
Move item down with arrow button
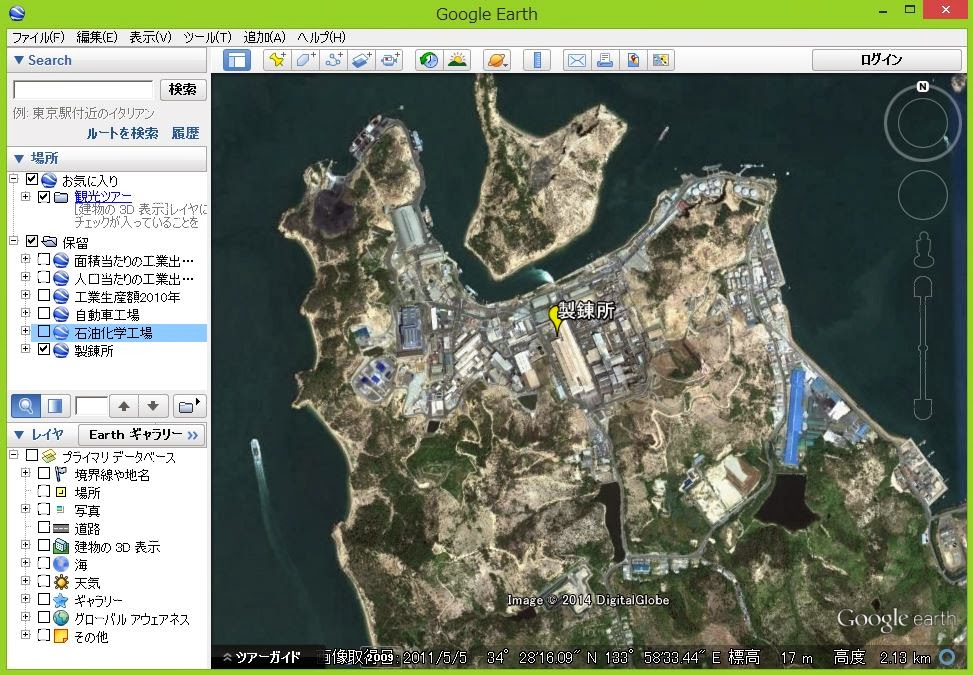[153, 406]
